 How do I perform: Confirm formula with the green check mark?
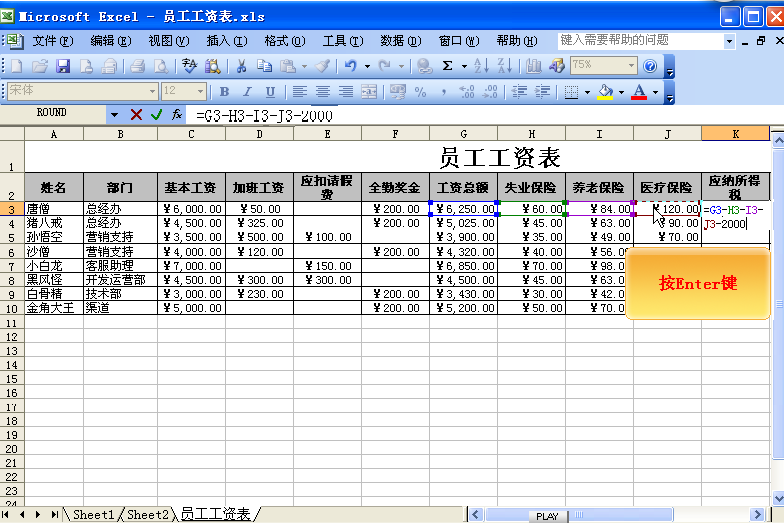tap(156, 115)
